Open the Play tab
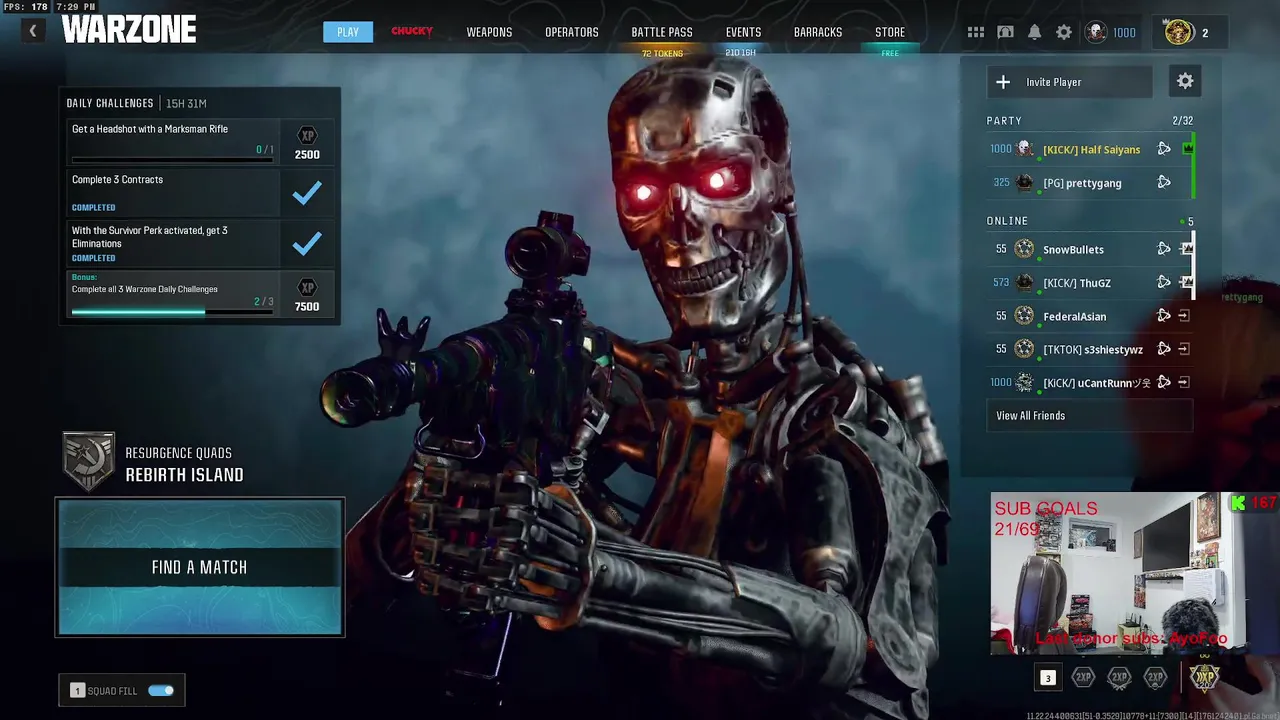This screenshot has width=1280, height=720. 348,32
